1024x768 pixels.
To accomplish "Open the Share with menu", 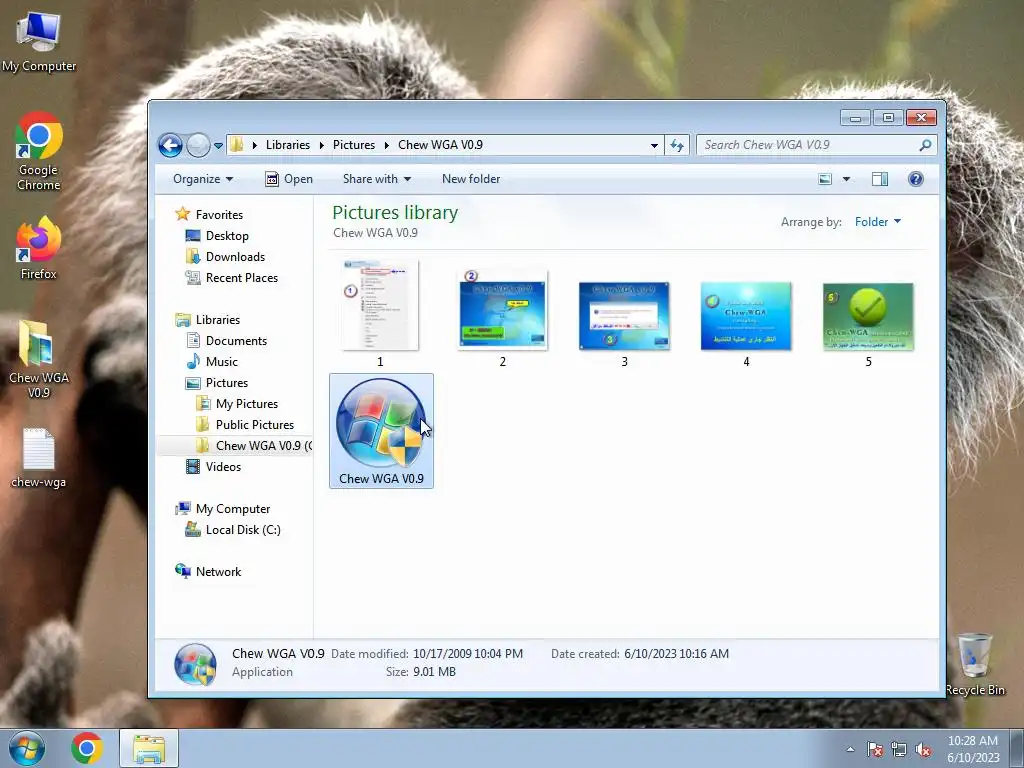I will [x=377, y=179].
